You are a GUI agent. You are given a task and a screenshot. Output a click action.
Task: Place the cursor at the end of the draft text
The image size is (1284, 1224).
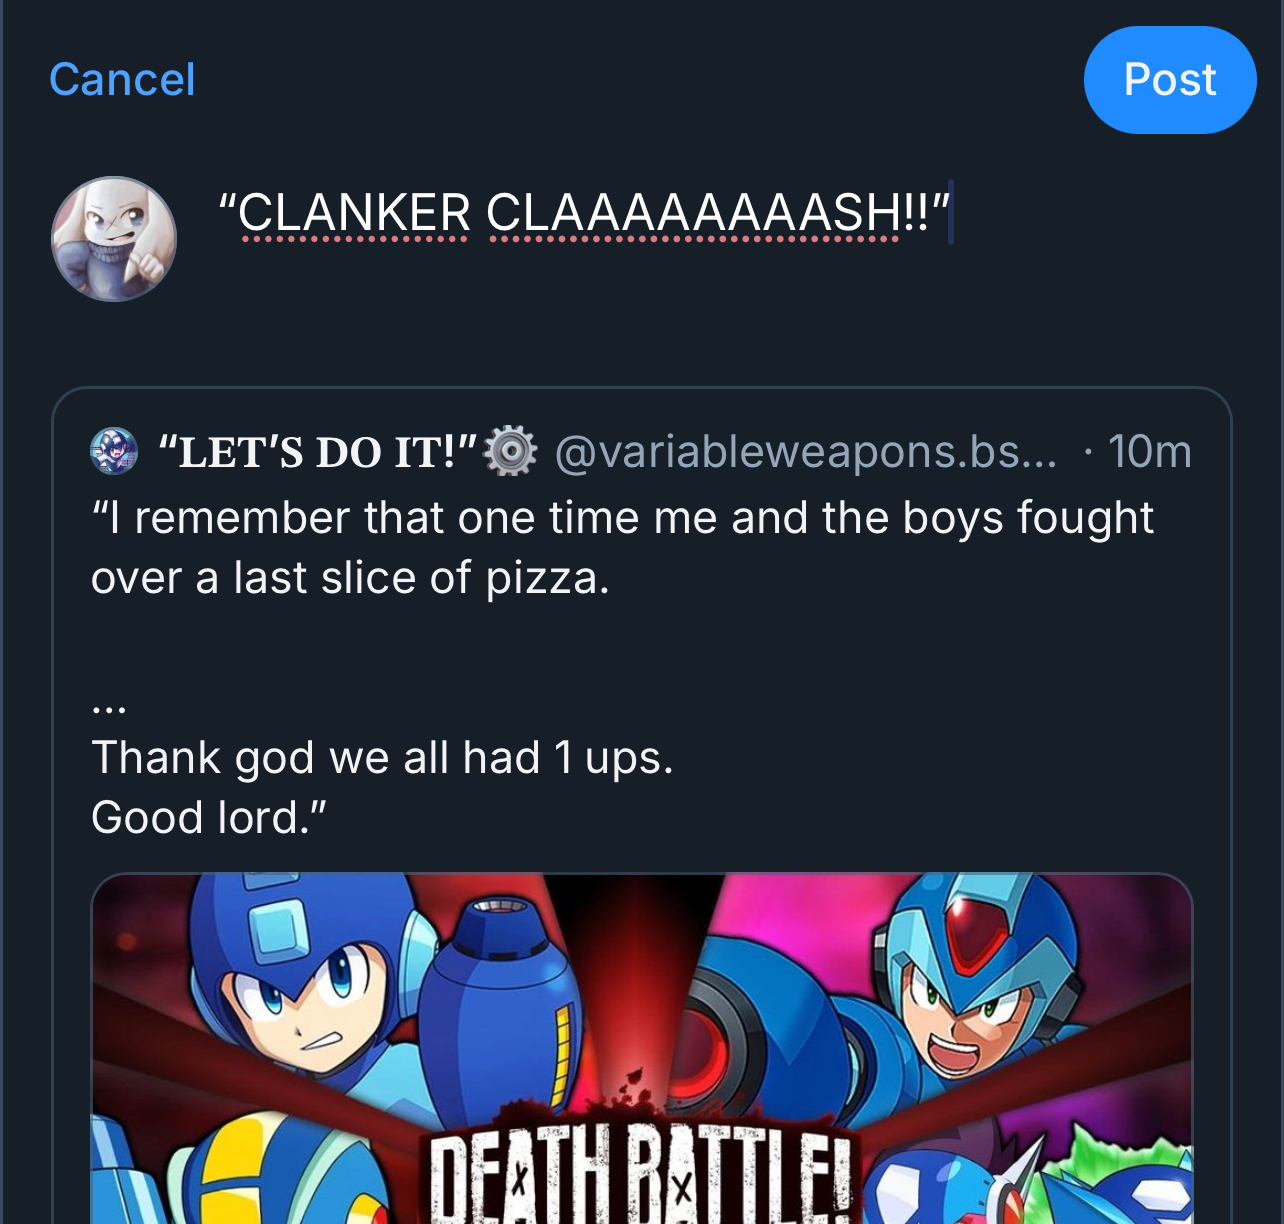click(x=950, y=213)
